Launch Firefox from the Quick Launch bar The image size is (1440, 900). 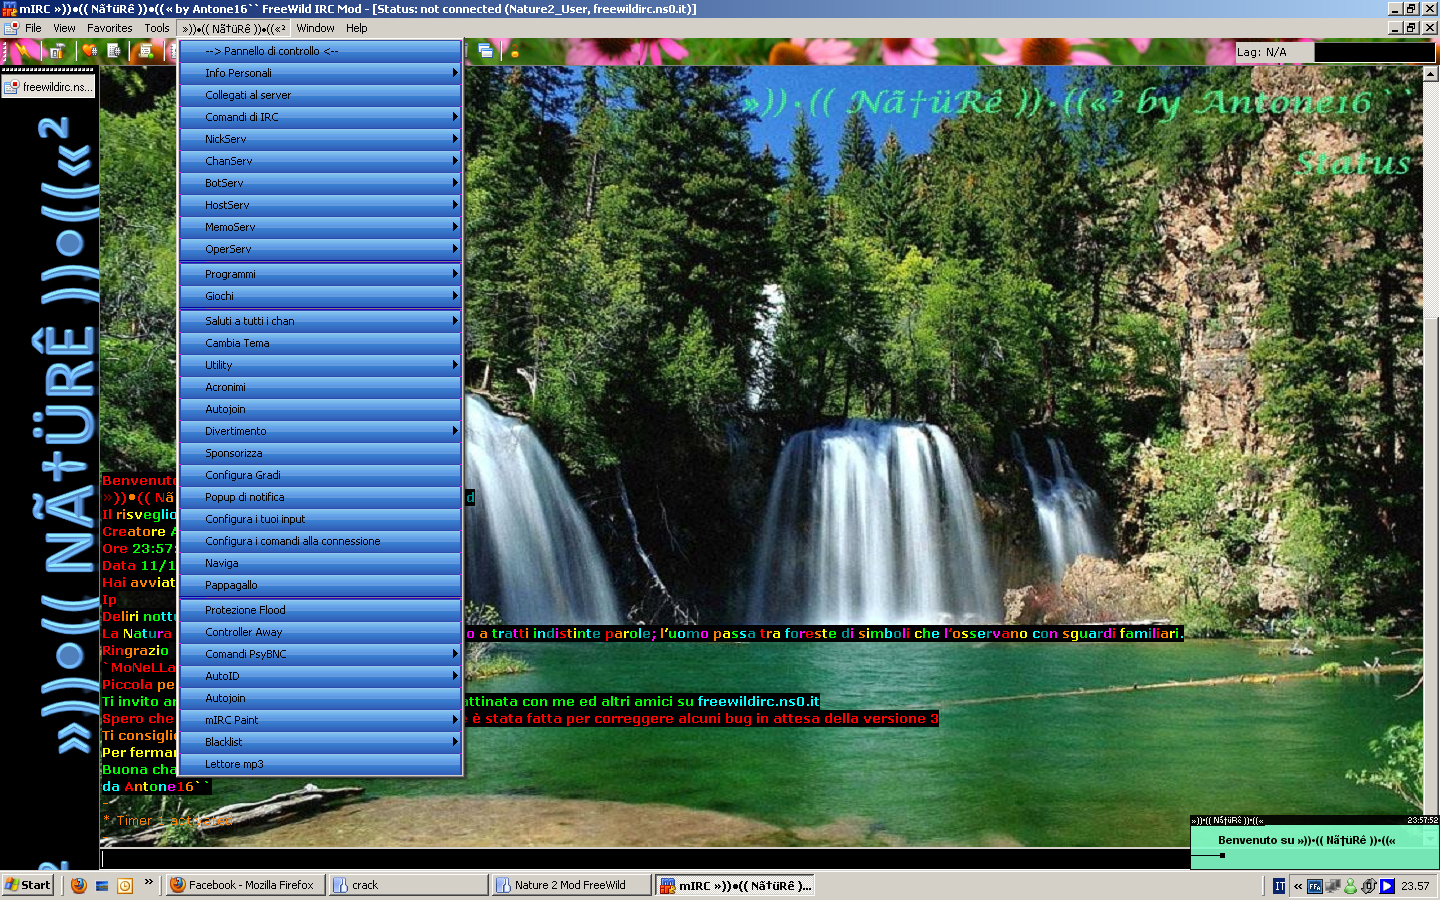point(79,885)
